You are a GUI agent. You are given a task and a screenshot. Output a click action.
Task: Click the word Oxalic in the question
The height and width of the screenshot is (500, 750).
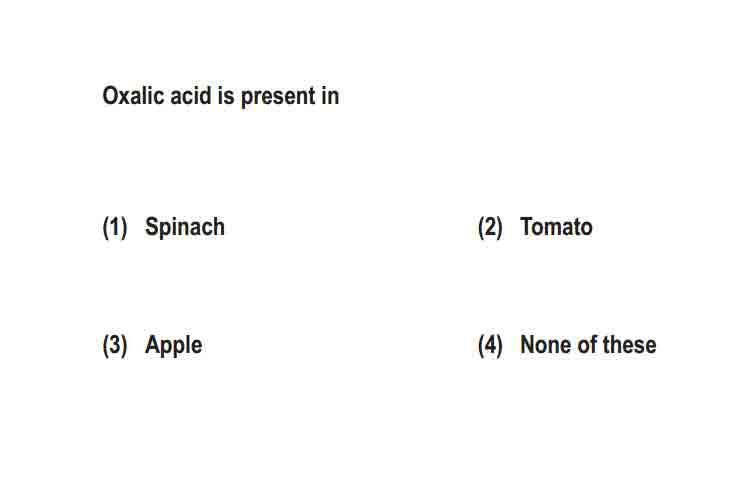(133, 96)
